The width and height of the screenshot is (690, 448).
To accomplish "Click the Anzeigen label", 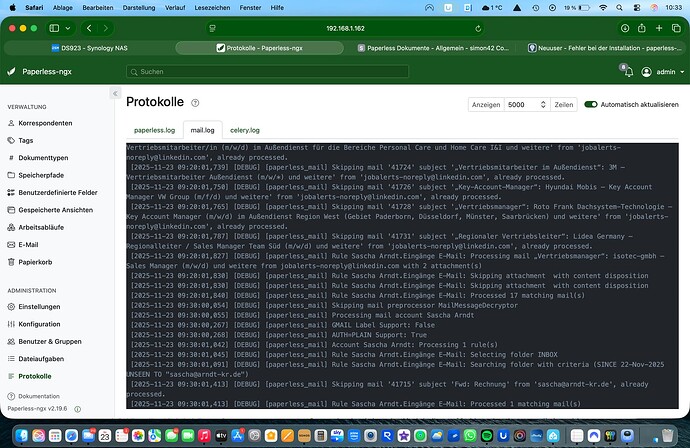I will point(486,104).
